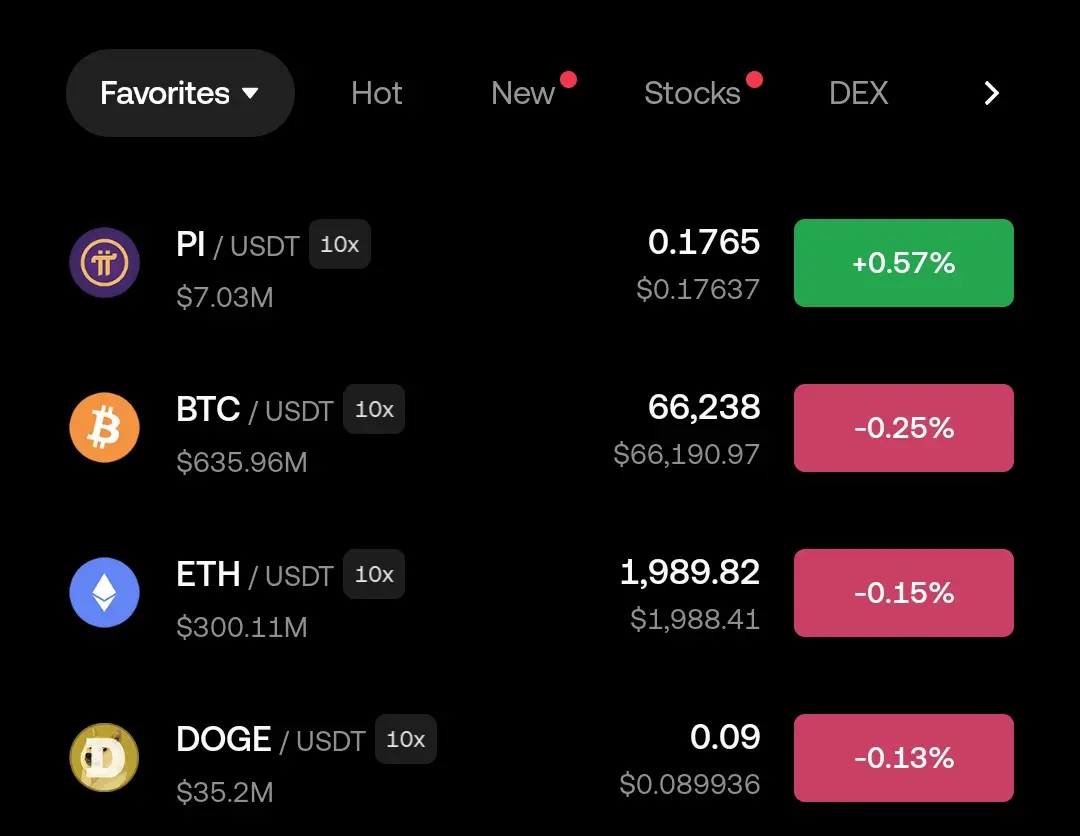1080x836 pixels.
Task: Switch to the Stocks tab
Action: (692, 93)
